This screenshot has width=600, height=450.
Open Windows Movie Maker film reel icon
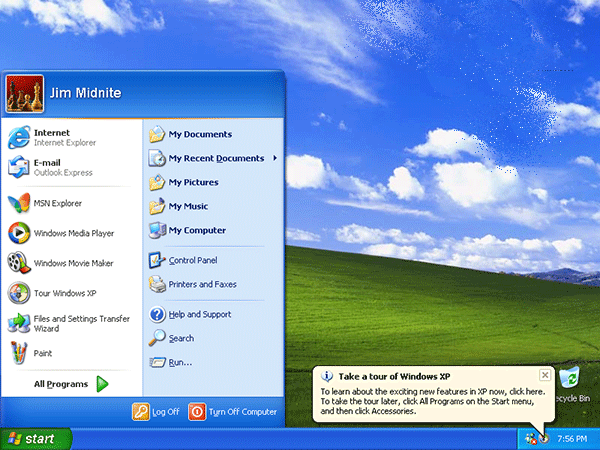click(19, 262)
